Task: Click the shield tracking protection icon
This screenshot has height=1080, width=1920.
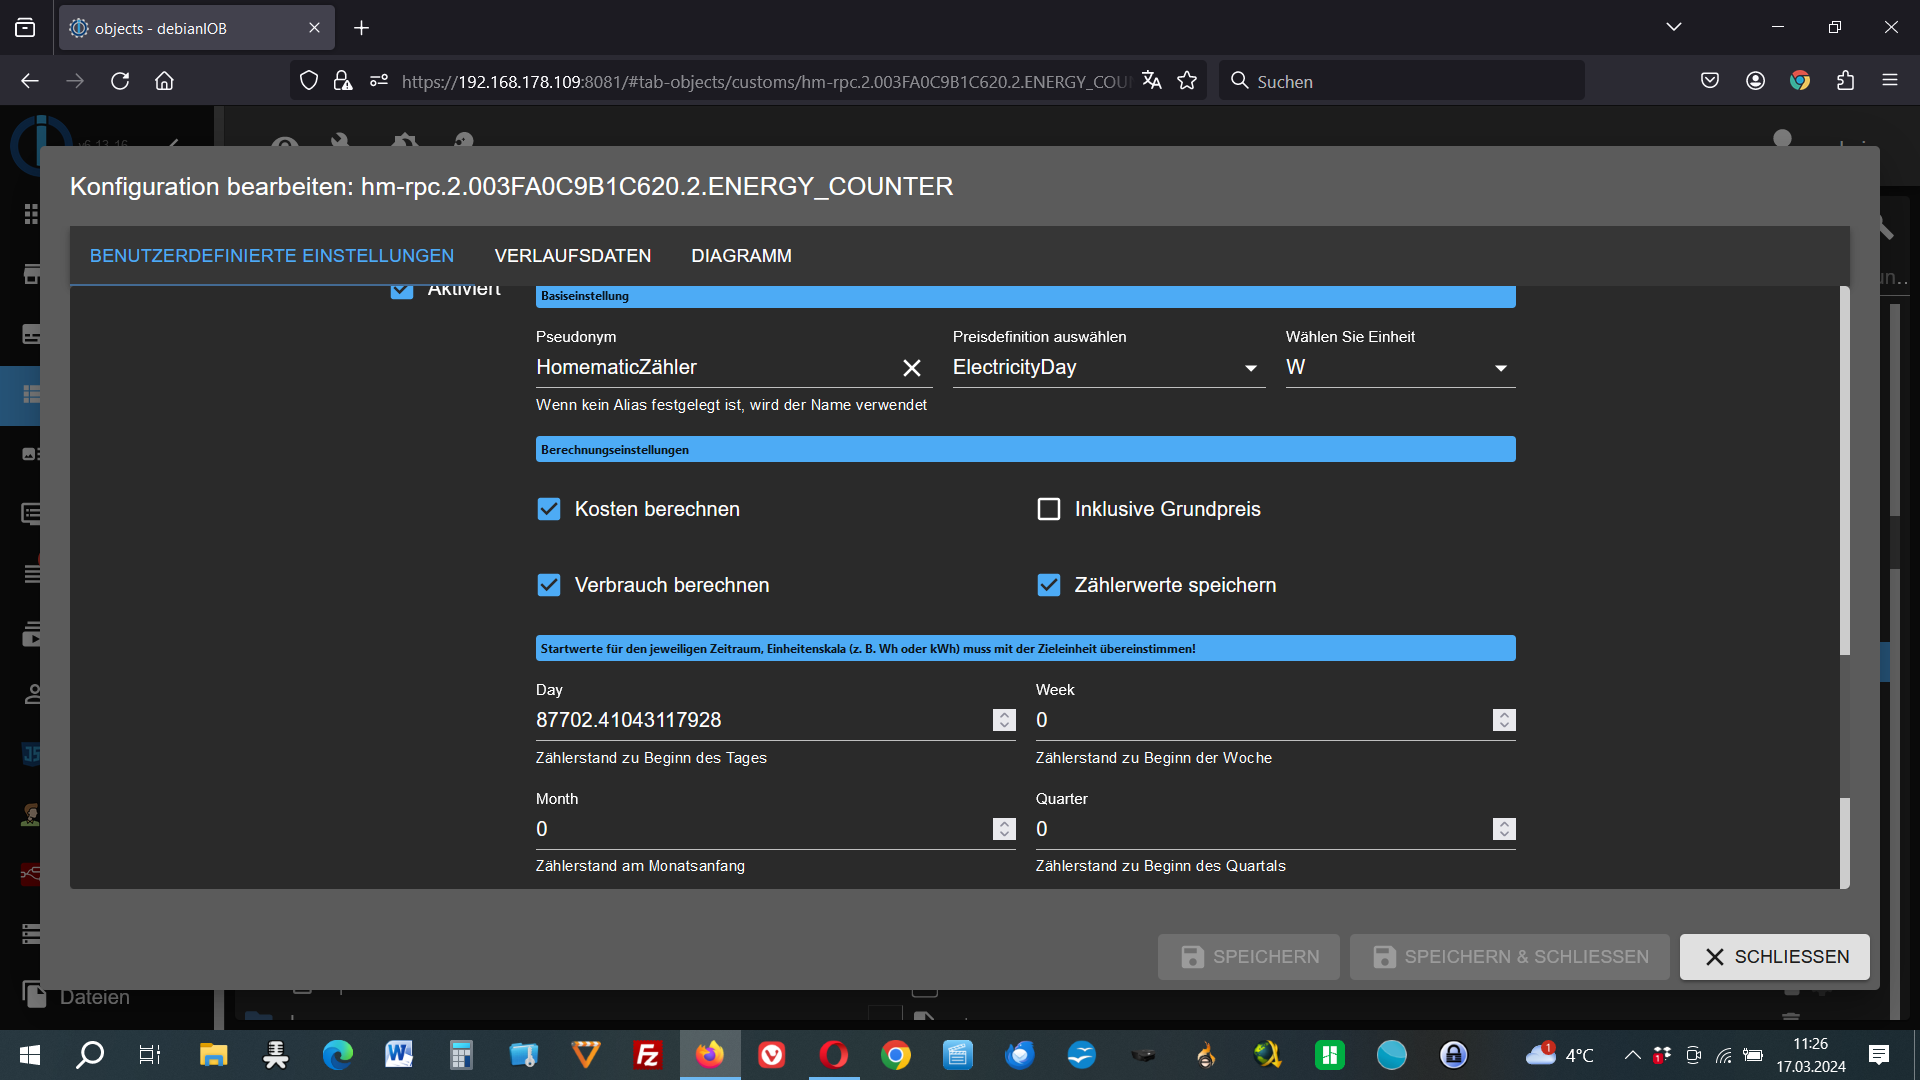Action: pyautogui.click(x=309, y=81)
